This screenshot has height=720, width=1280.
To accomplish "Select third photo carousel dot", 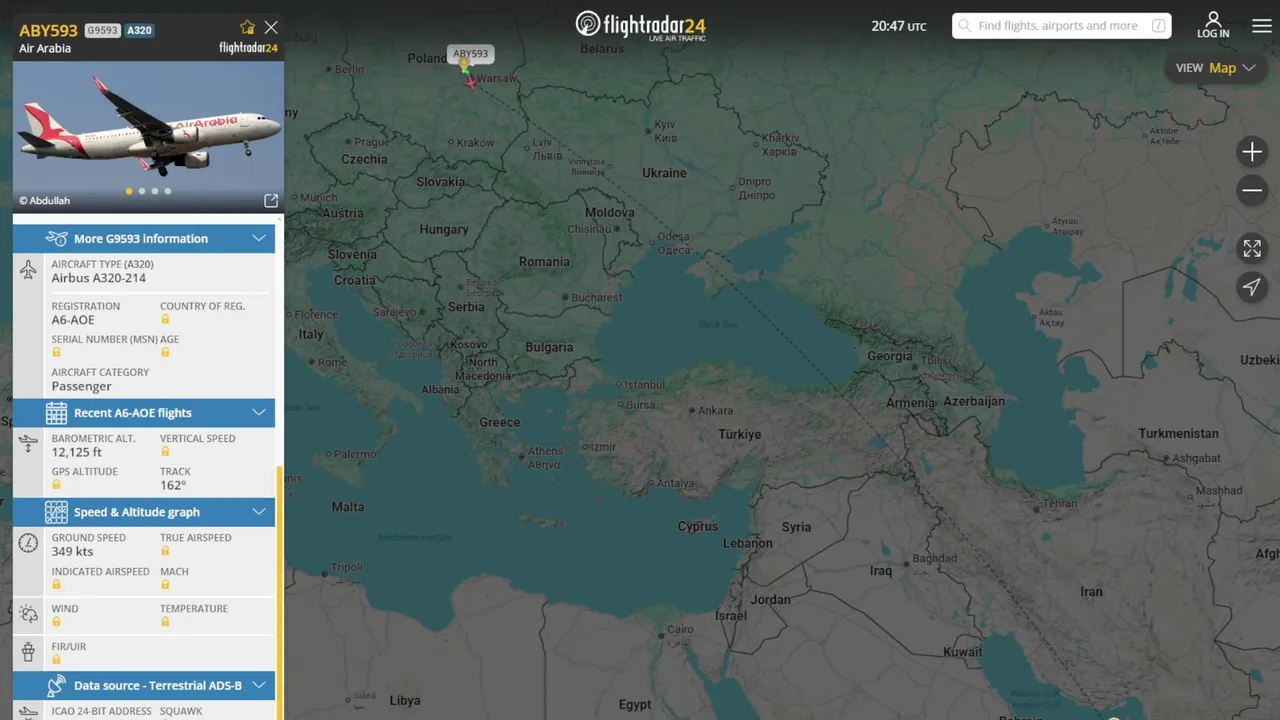I will (155, 191).
